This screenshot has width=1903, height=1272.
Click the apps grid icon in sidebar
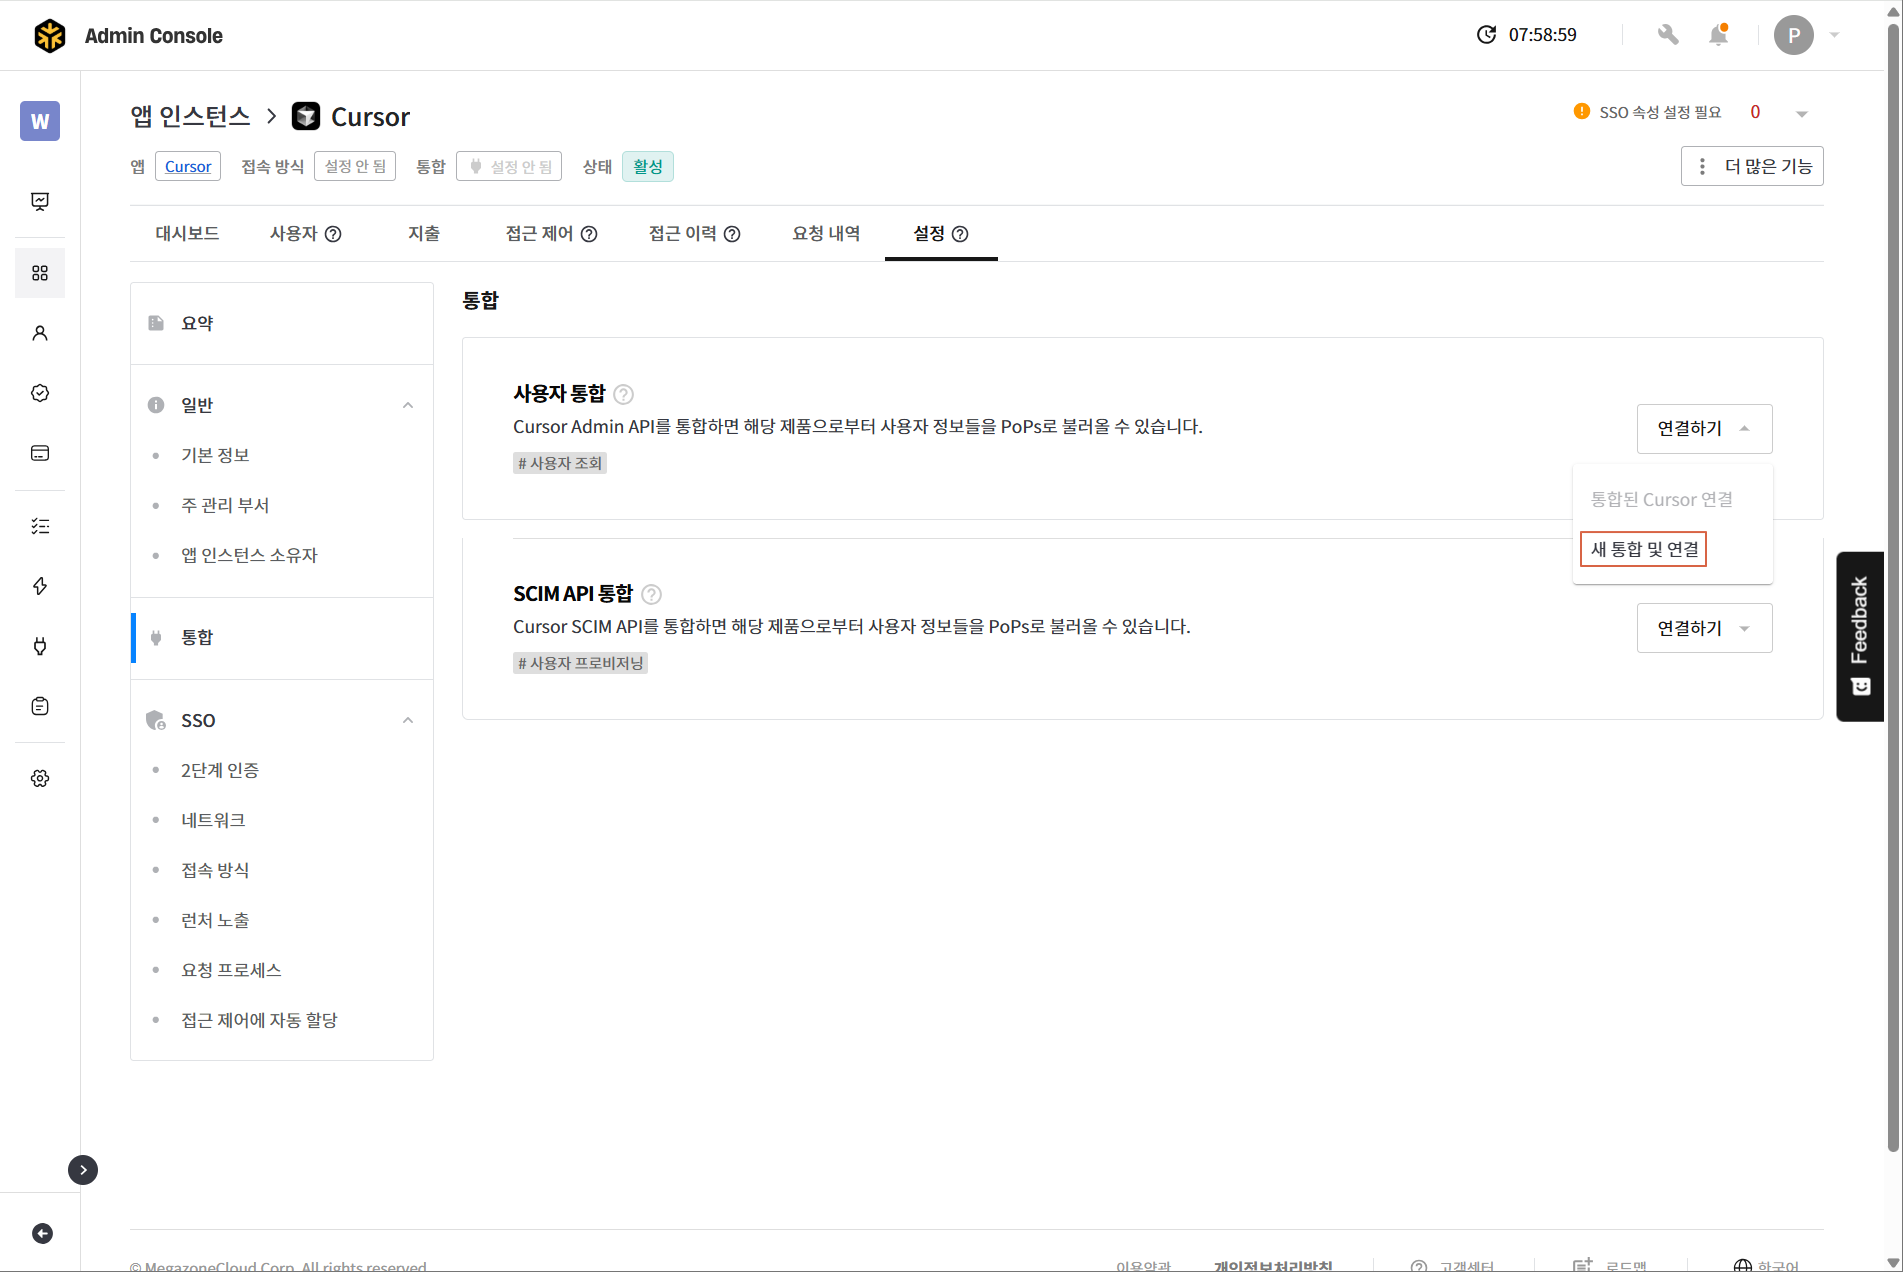[x=40, y=273]
